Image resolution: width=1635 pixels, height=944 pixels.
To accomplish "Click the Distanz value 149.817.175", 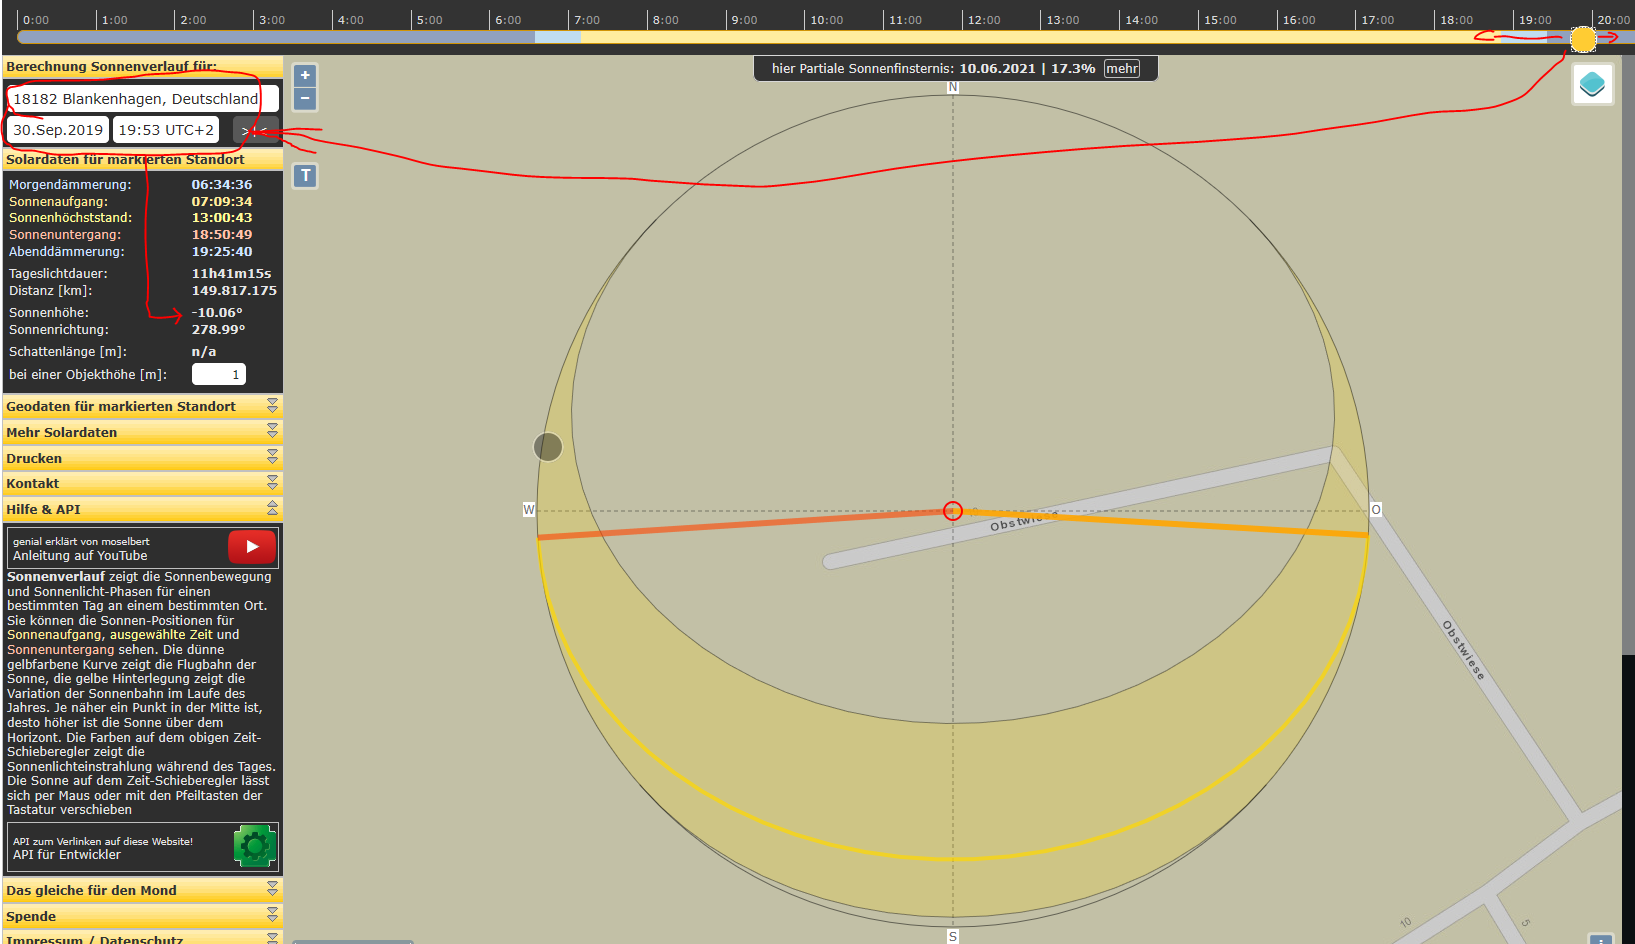I will [x=234, y=291].
